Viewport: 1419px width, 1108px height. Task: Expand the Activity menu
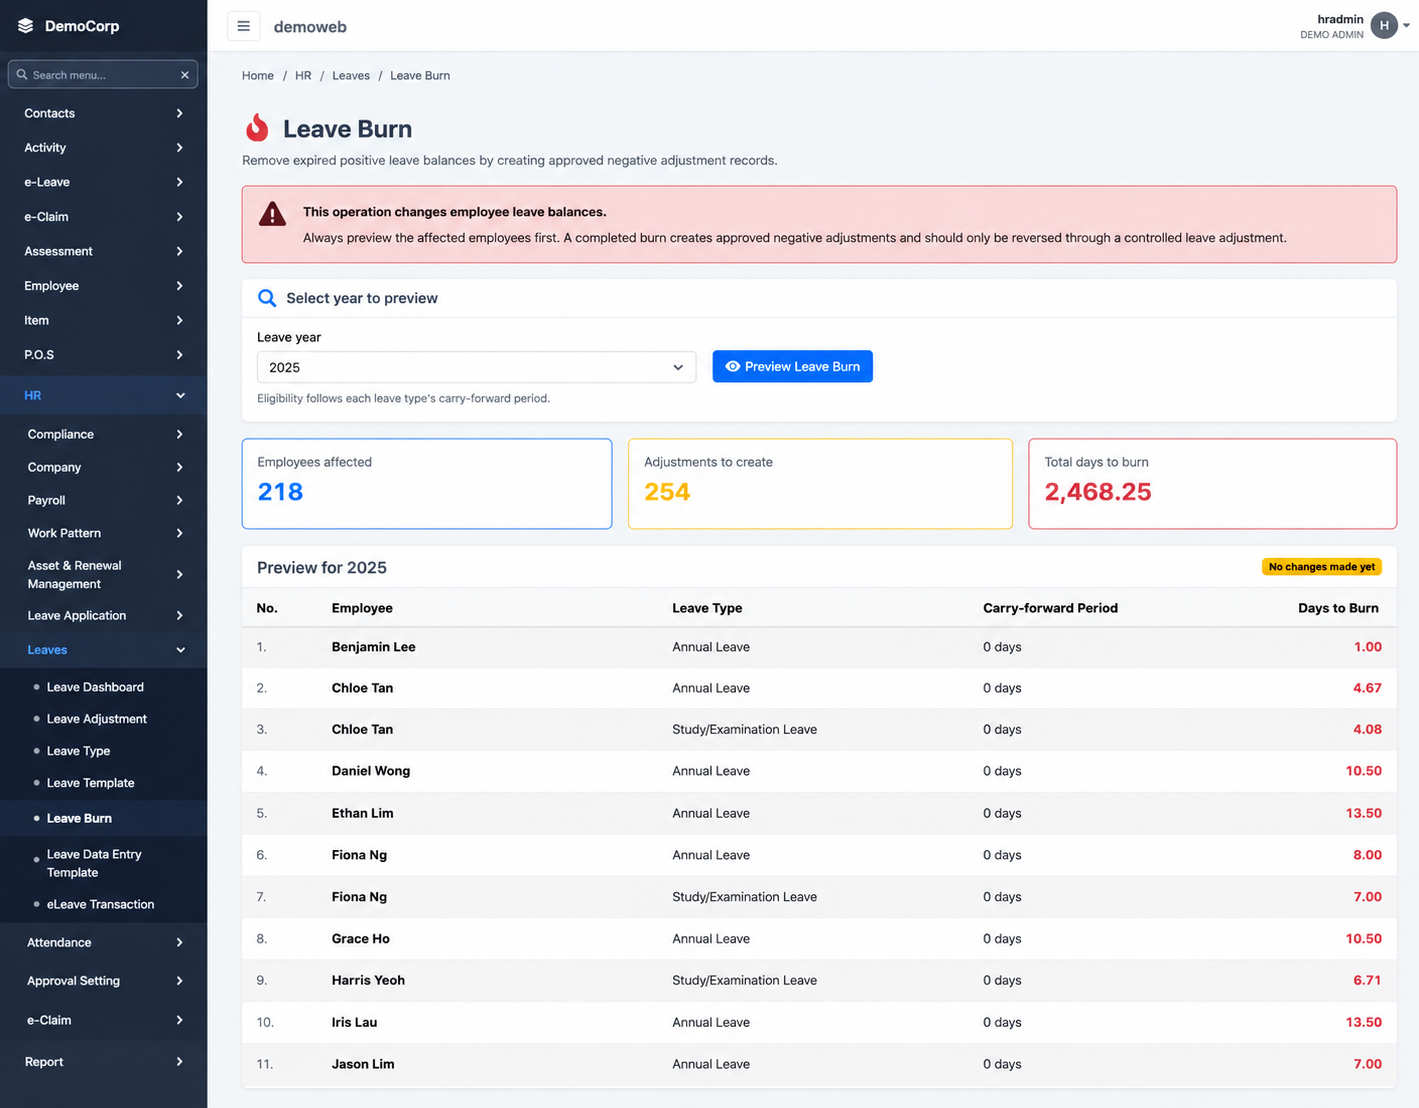(103, 147)
